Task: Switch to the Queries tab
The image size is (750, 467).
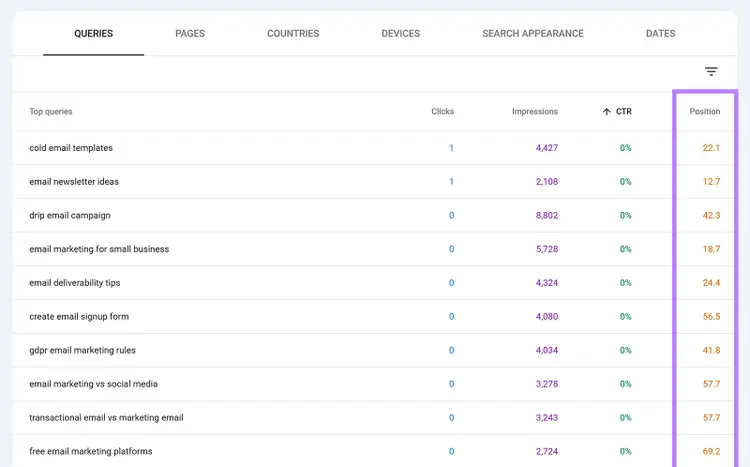Action: (93, 33)
